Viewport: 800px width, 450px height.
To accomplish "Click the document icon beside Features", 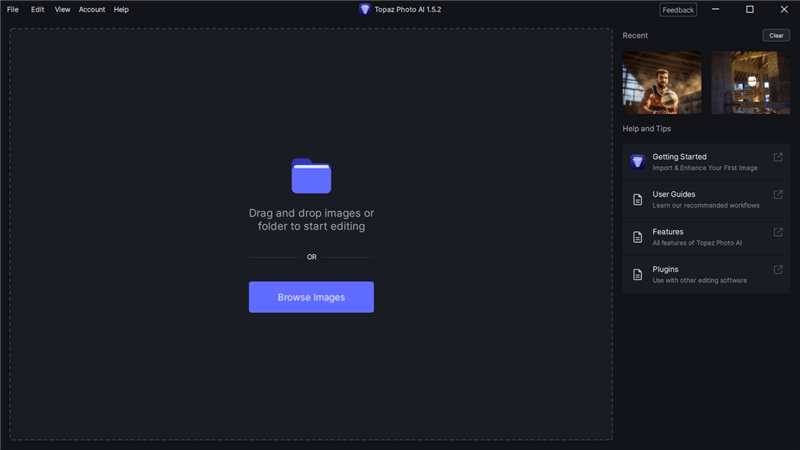I will 637,237.
